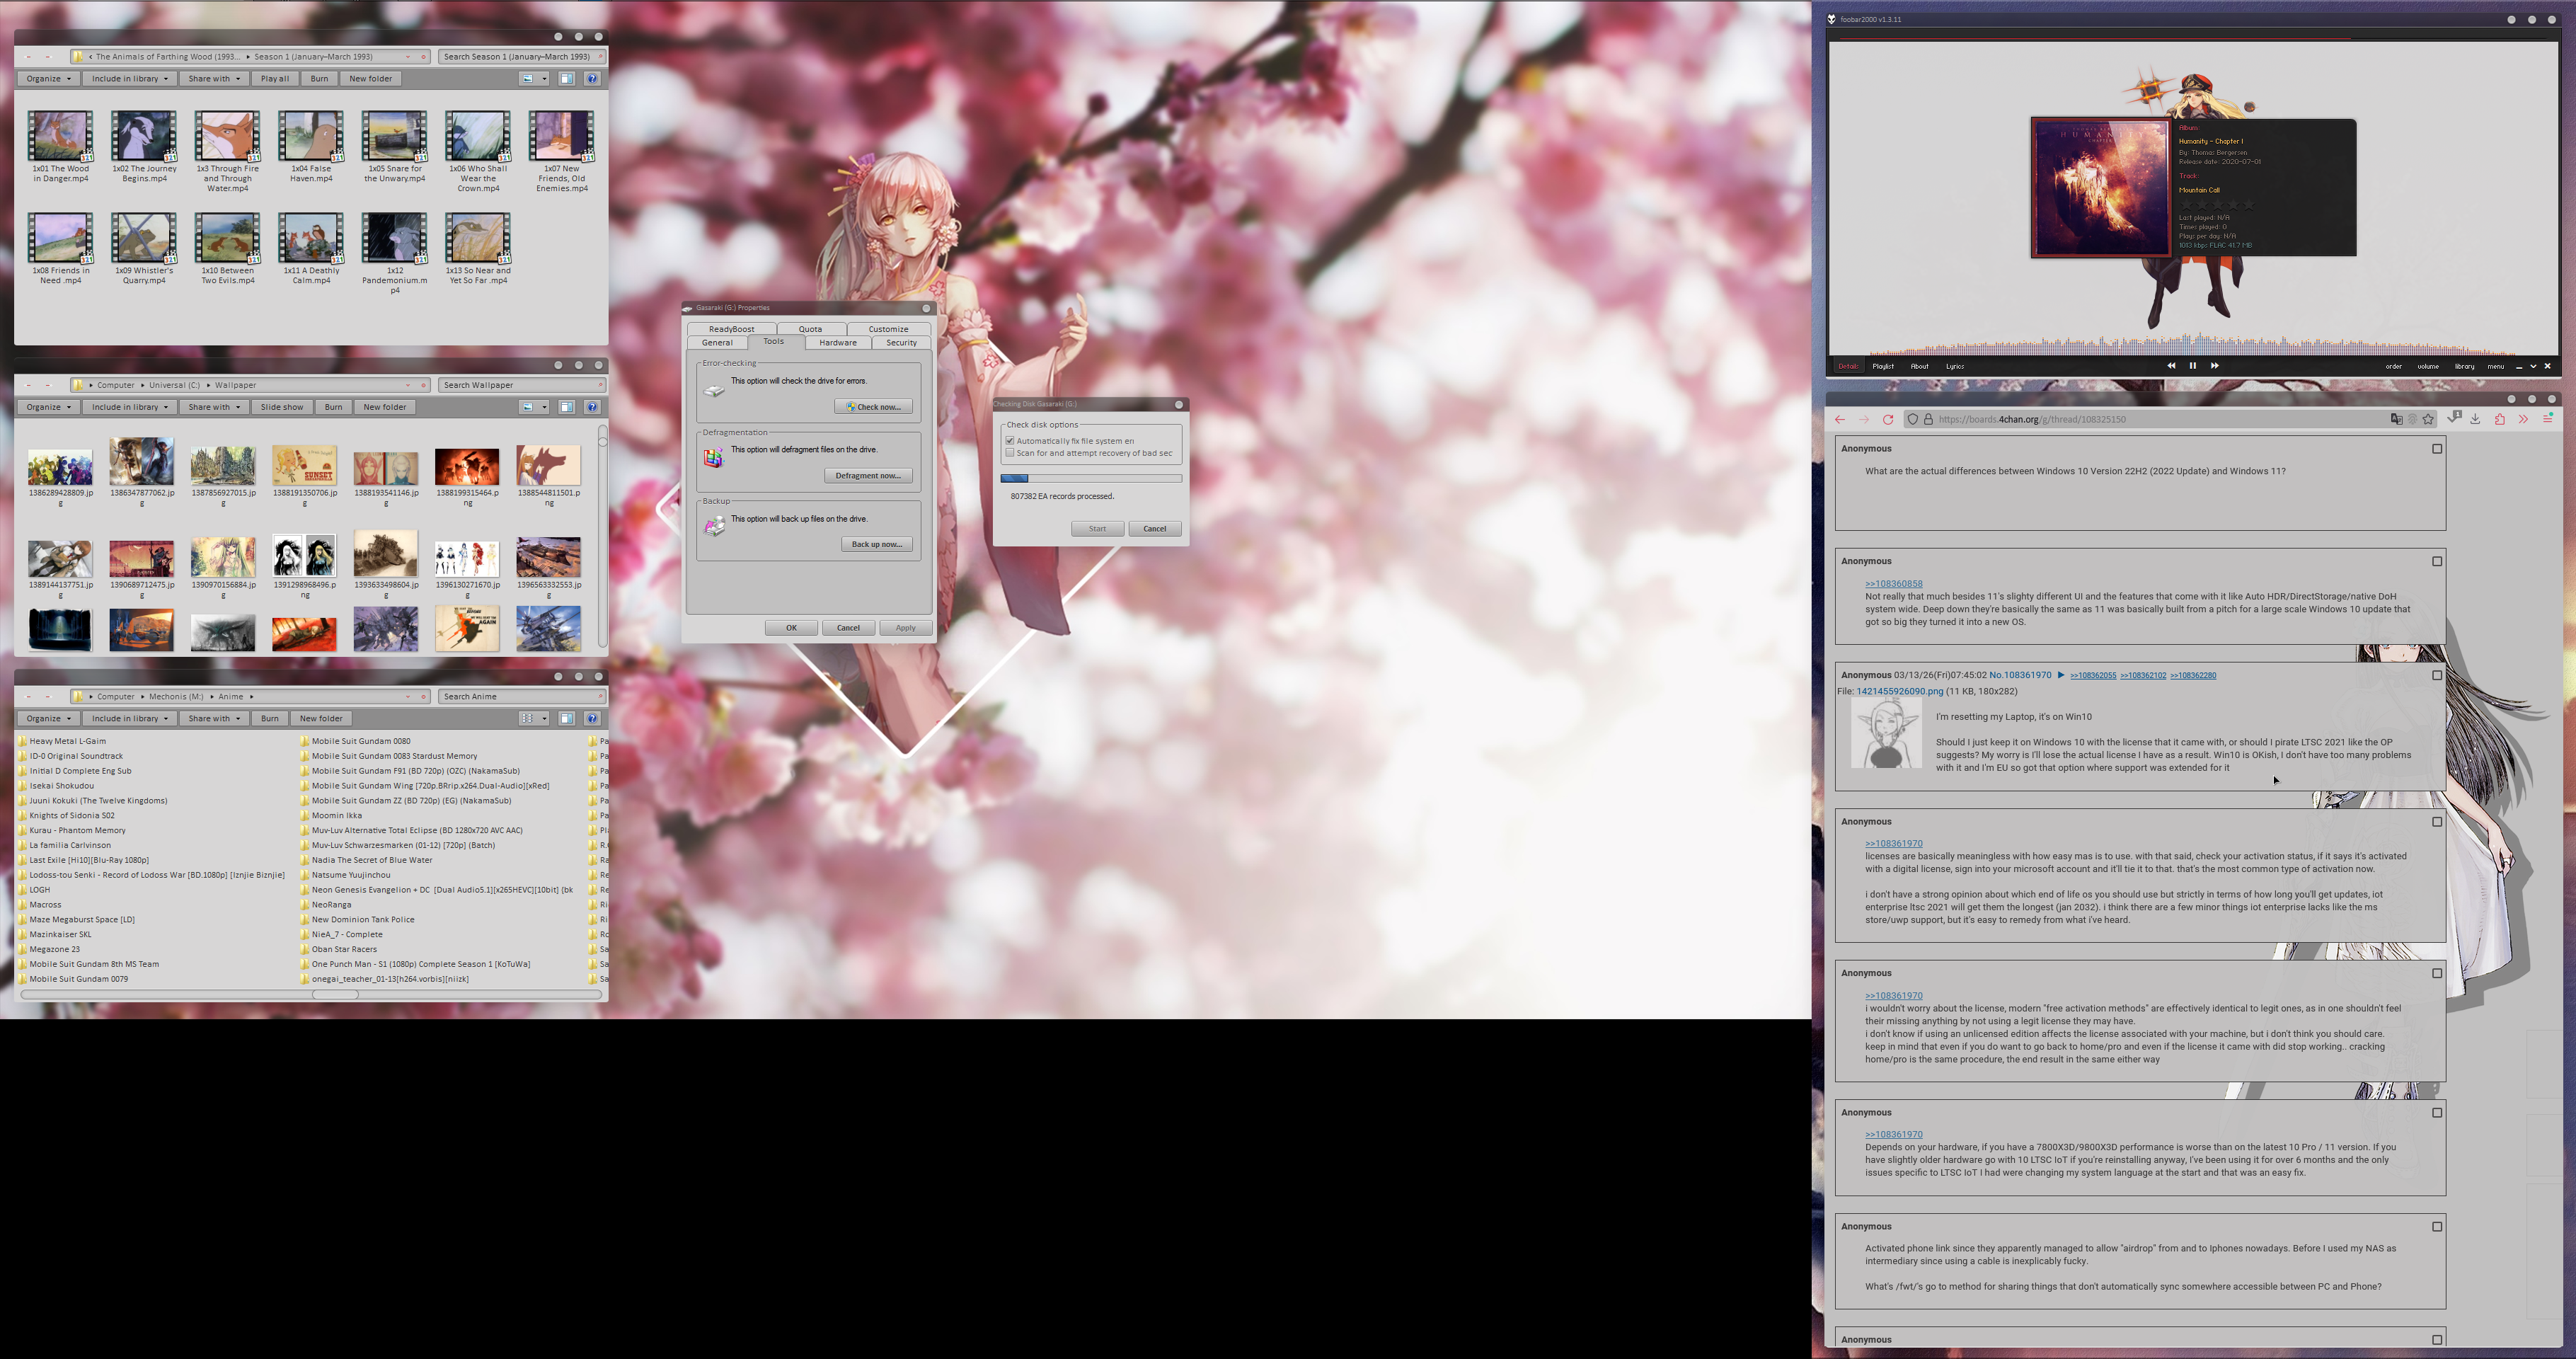Tick the checkbox on the Windows 10 22H2 question post

point(2437,449)
